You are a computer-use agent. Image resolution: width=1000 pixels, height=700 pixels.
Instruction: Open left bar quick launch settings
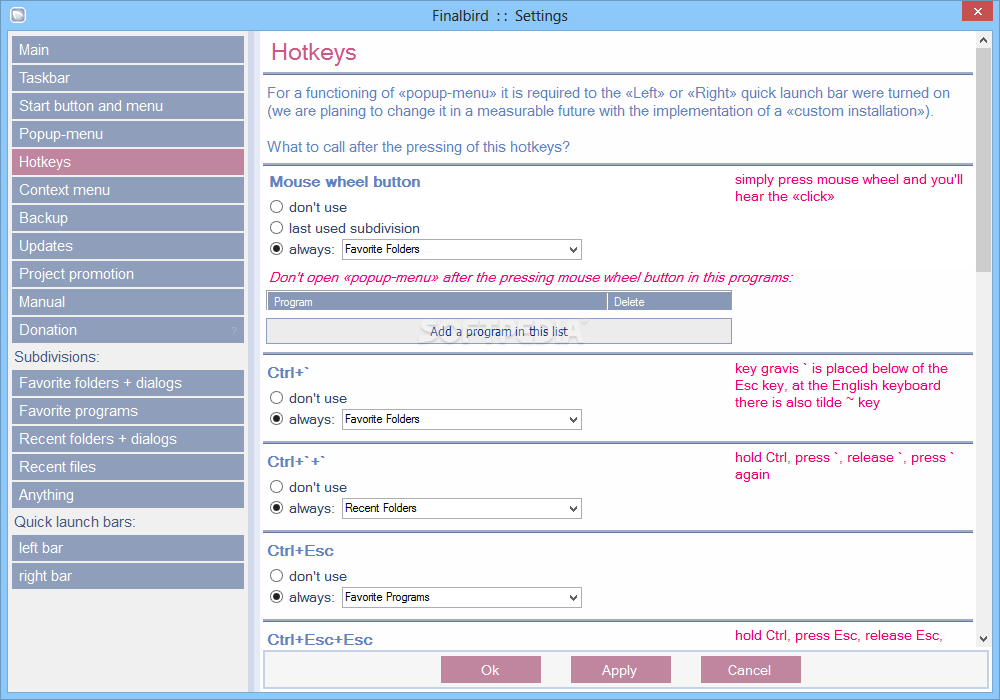(x=128, y=548)
